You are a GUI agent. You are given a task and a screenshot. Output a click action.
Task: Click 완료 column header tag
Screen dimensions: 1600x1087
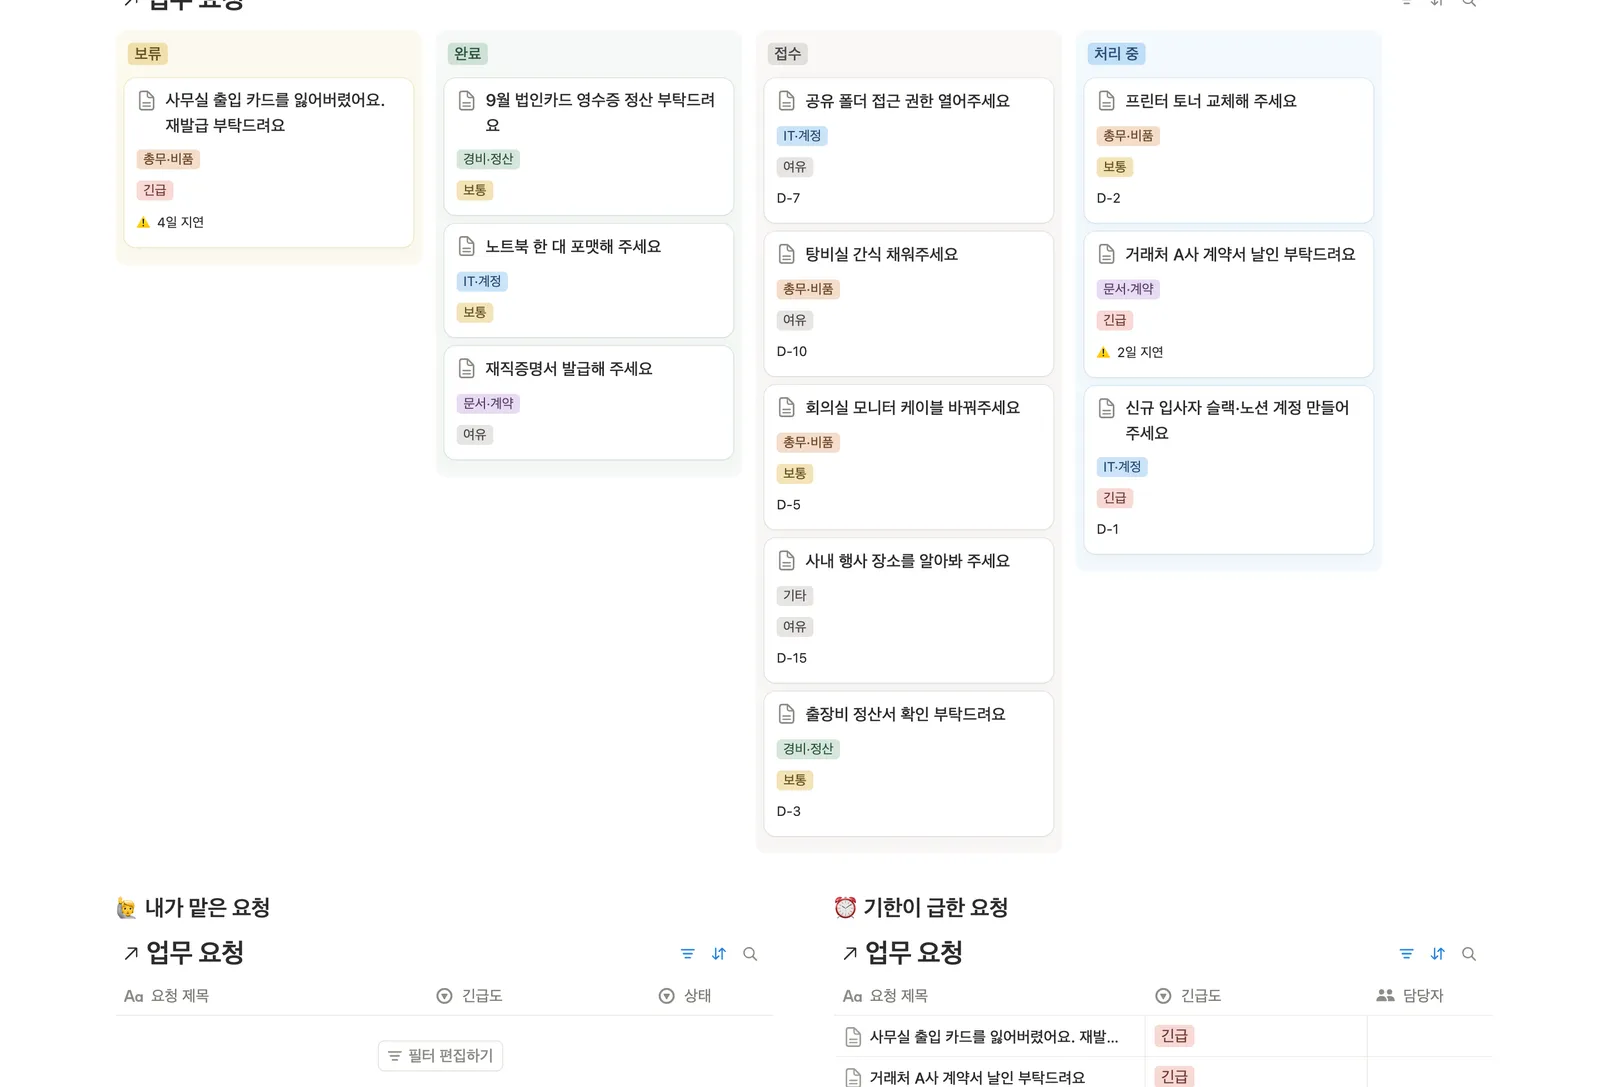click(x=468, y=54)
